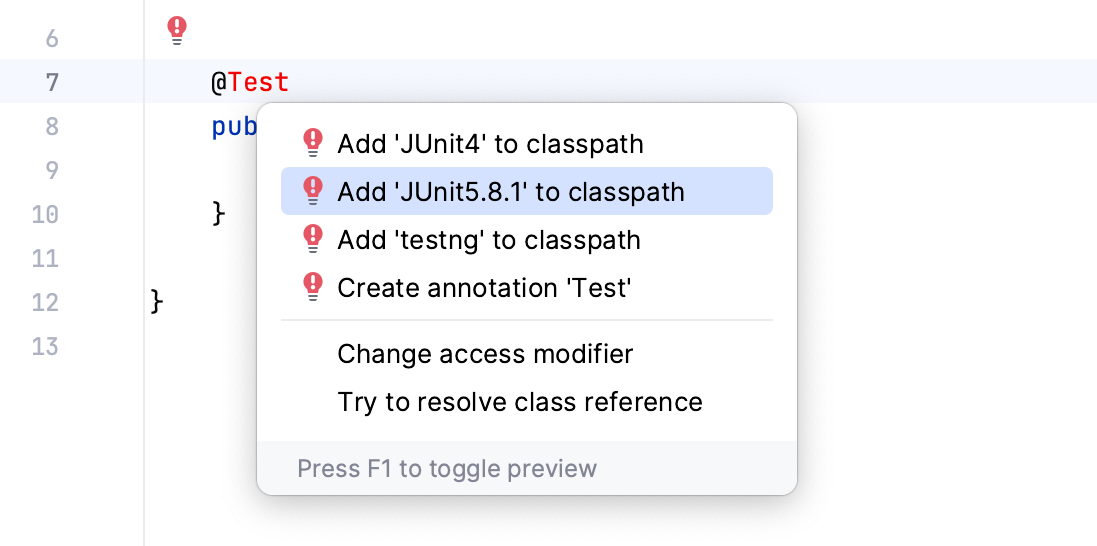
Task: Select Add 'JUnit4' to classpath
Action: [x=490, y=144]
